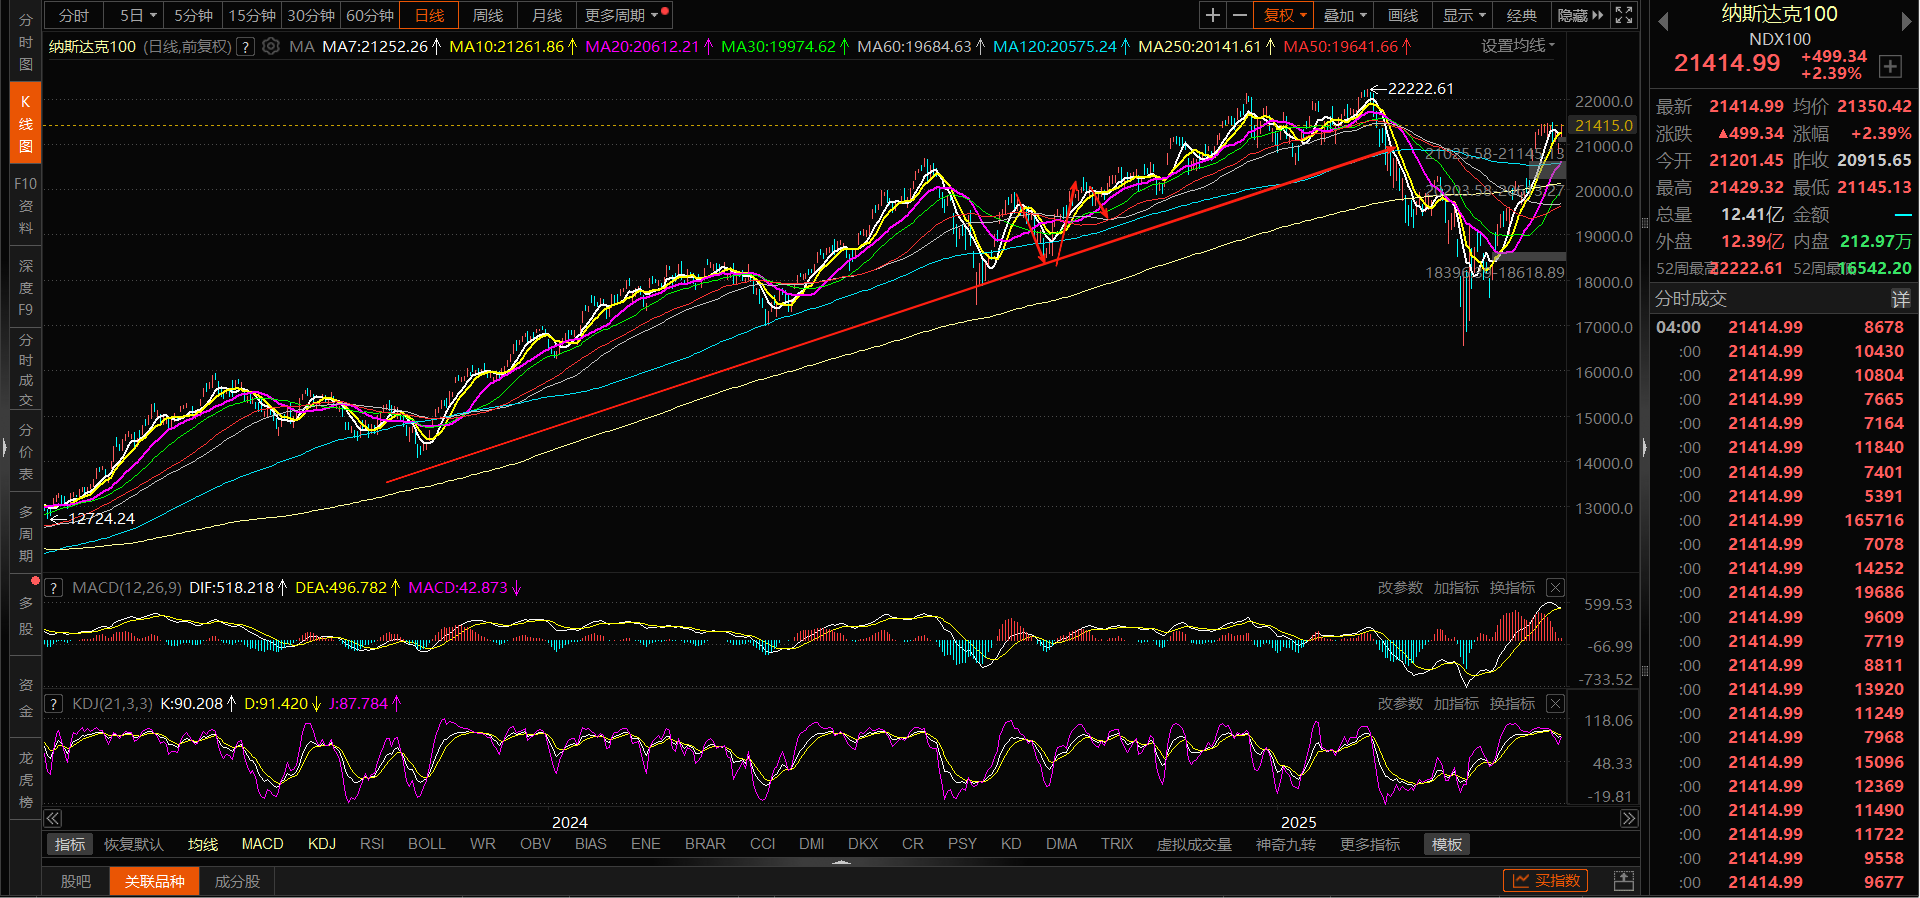1920x898 pixels.
Task: Open 分价表 in left sidebar
Action: point(26,452)
